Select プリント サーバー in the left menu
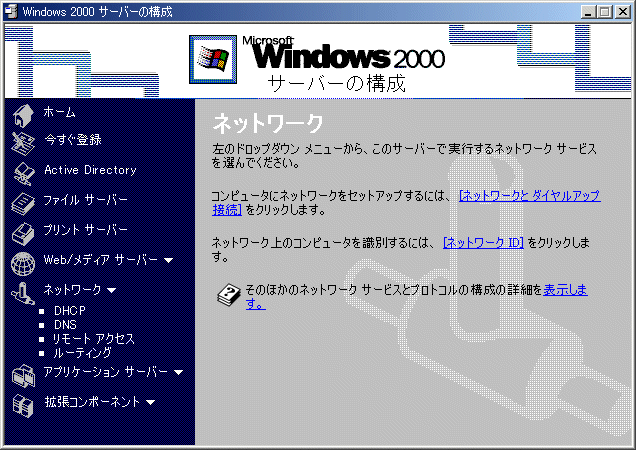This screenshot has height=450, width=636. pyautogui.click(x=86, y=230)
